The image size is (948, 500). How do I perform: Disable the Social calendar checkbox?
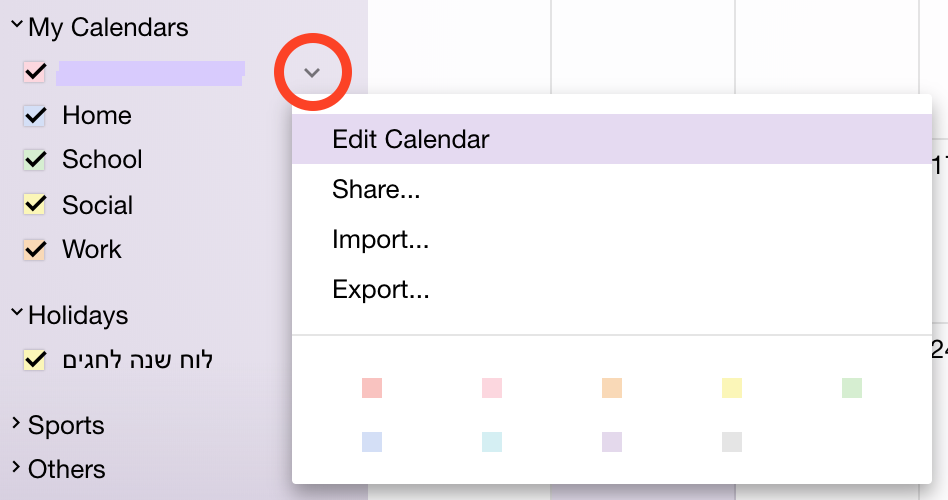click(35, 205)
